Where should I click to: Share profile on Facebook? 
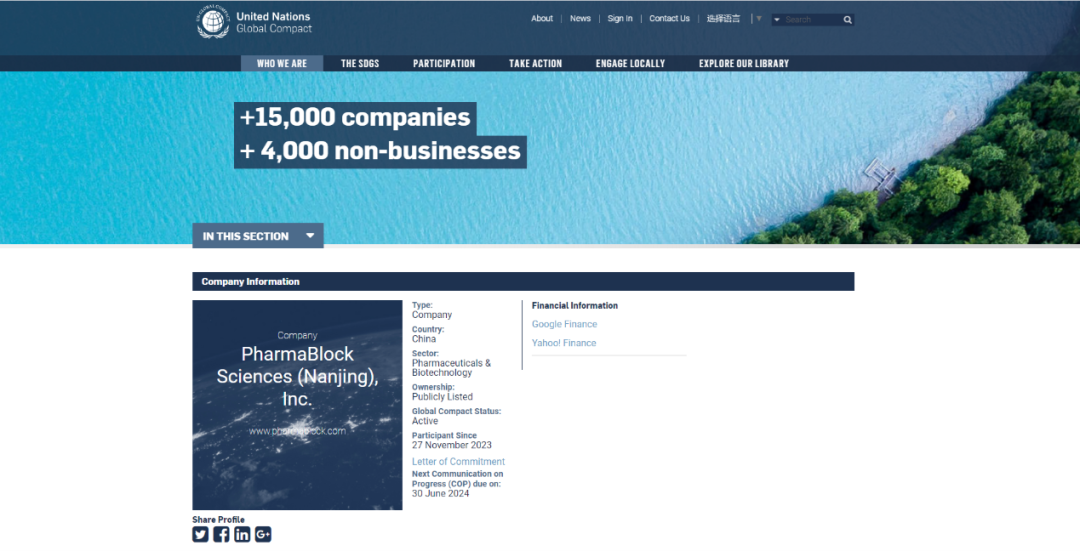pos(221,534)
